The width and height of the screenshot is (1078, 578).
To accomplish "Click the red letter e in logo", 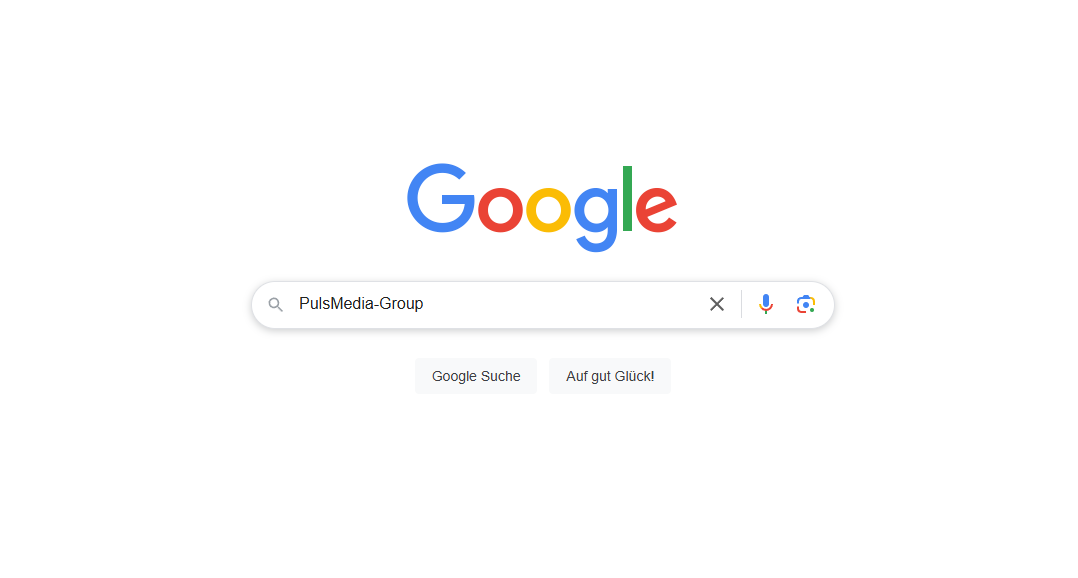I will (x=657, y=209).
